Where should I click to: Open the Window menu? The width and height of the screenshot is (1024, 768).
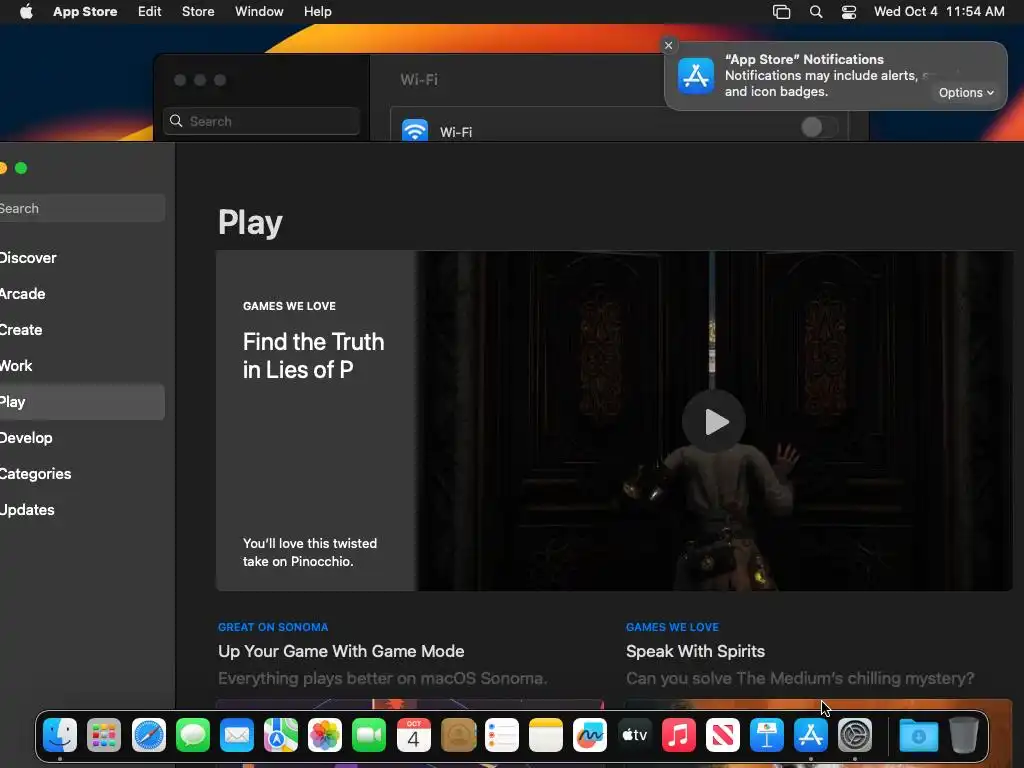pyautogui.click(x=259, y=11)
